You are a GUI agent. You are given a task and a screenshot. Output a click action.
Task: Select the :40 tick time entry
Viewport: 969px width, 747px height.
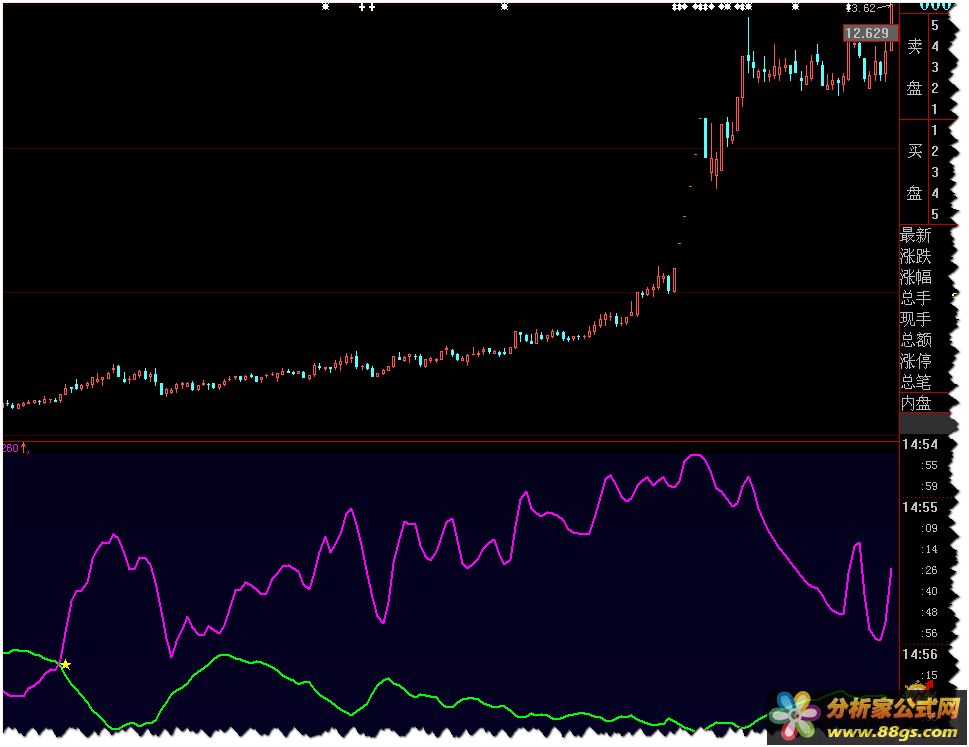(929, 591)
